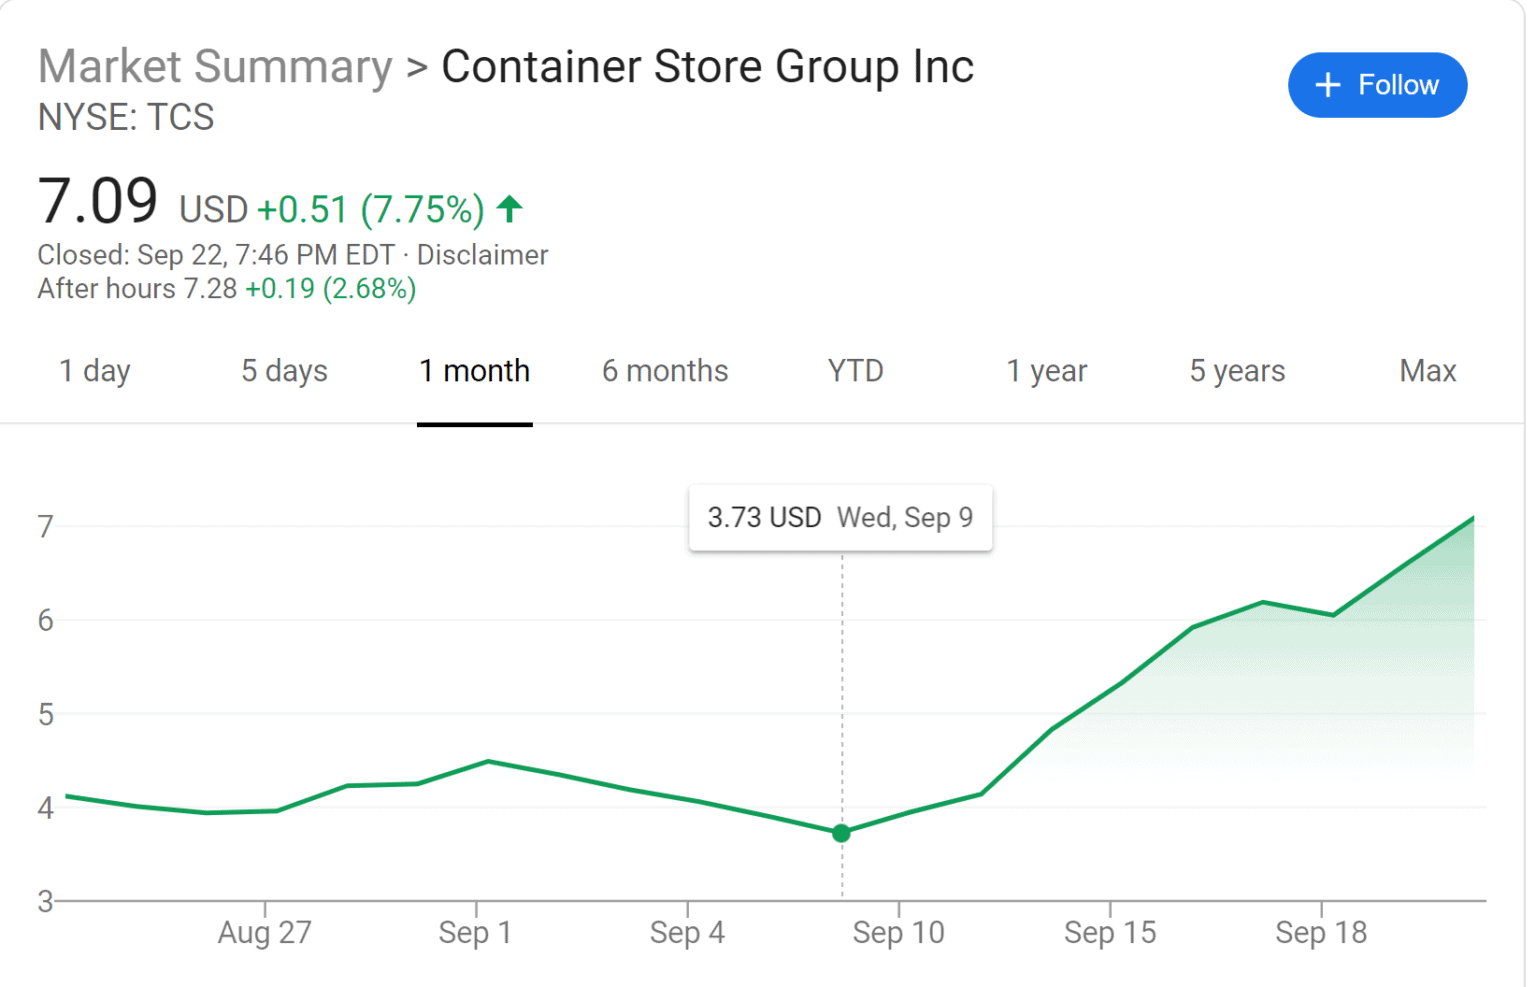The width and height of the screenshot is (1536, 987).
Task: Click the 7.09 price value
Action: pos(98,201)
